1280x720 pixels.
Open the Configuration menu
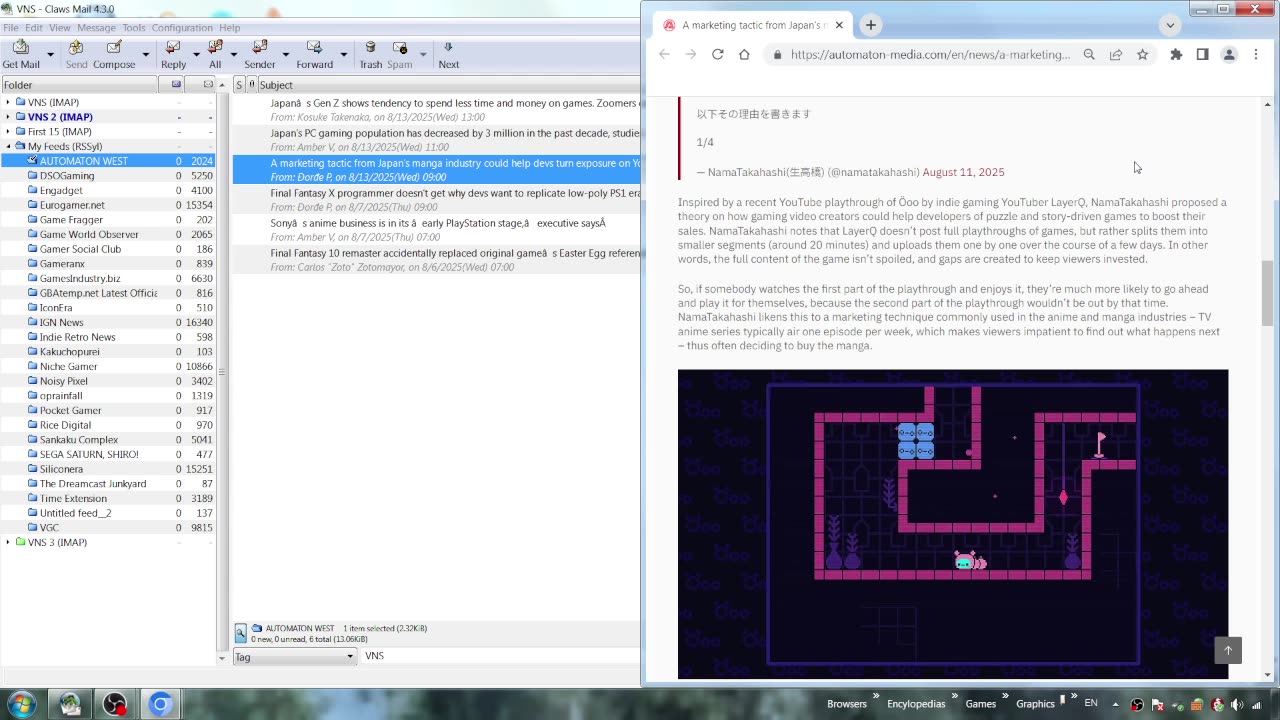(182, 28)
